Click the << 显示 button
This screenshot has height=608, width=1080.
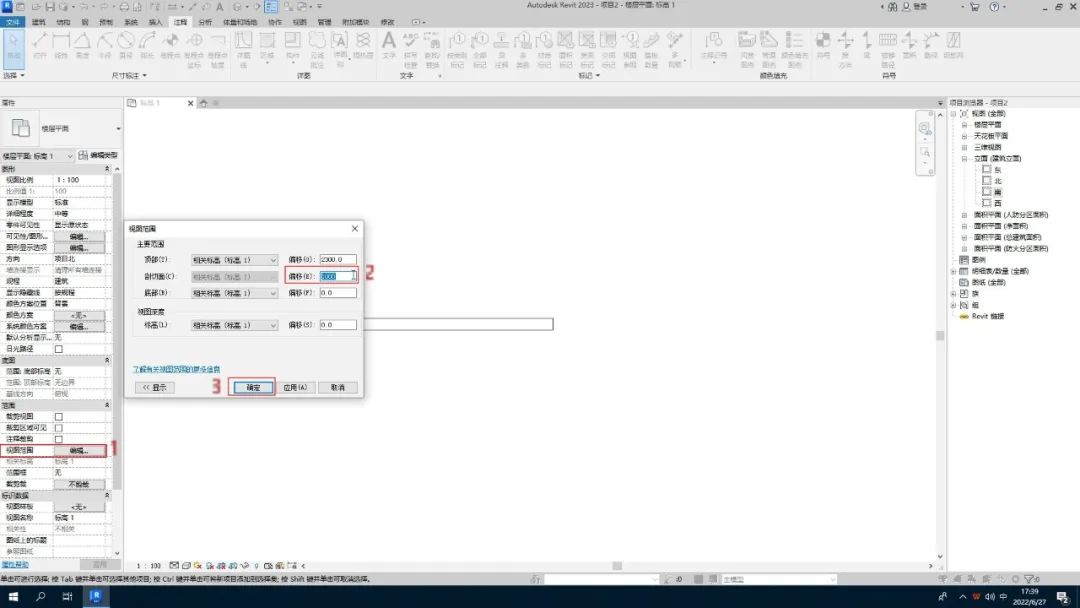click(154, 388)
